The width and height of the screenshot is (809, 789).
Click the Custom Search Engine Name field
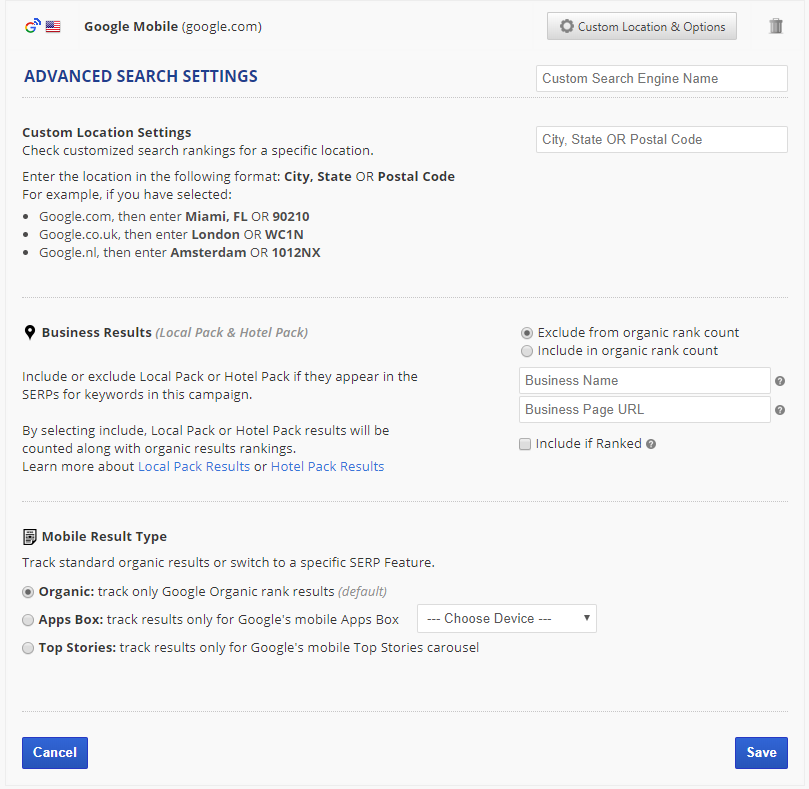pos(662,79)
